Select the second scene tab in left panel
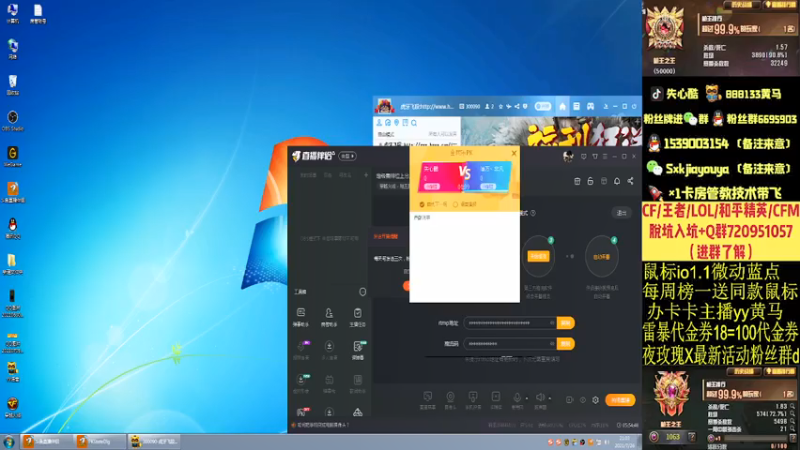 (328, 175)
